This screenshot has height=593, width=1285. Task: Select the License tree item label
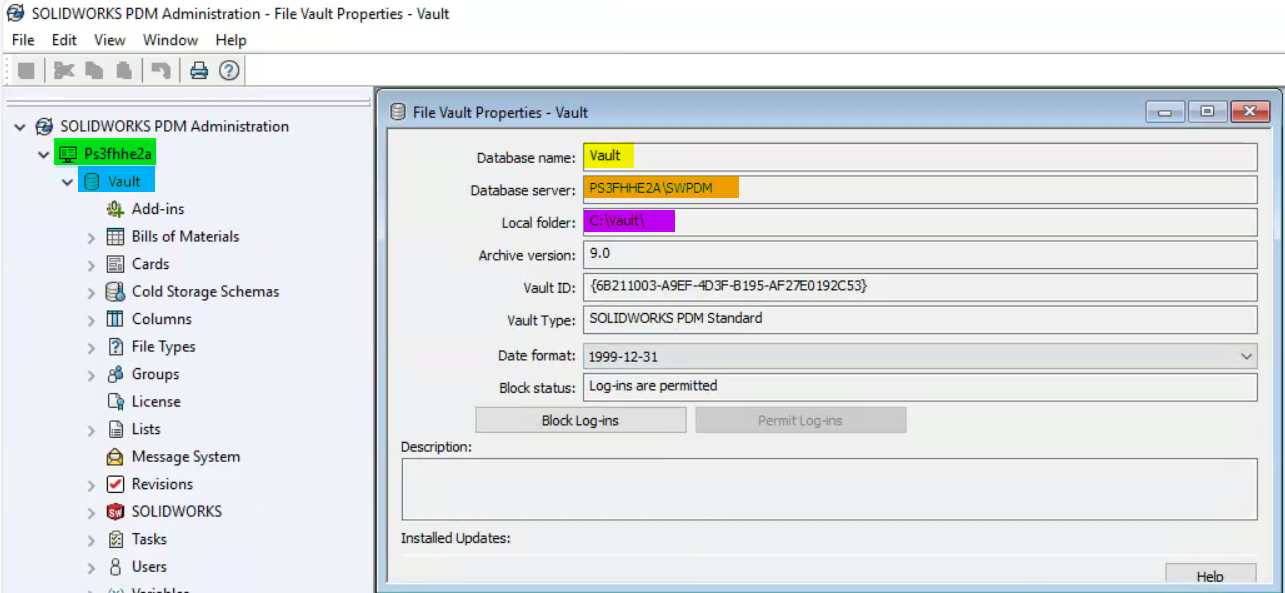click(156, 401)
